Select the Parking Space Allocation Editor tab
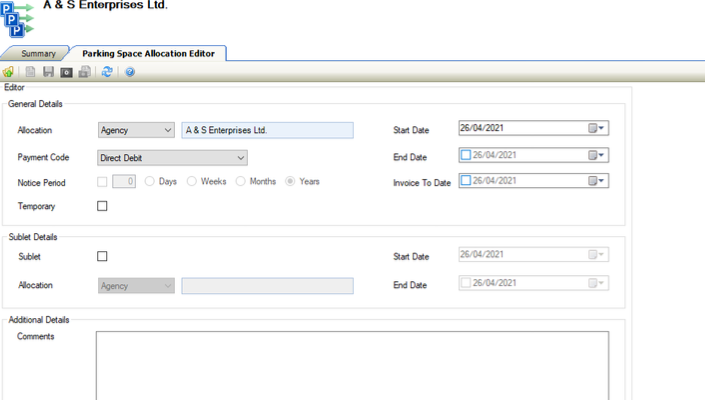This screenshot has width=705, height=400. (x=148, y=53)
